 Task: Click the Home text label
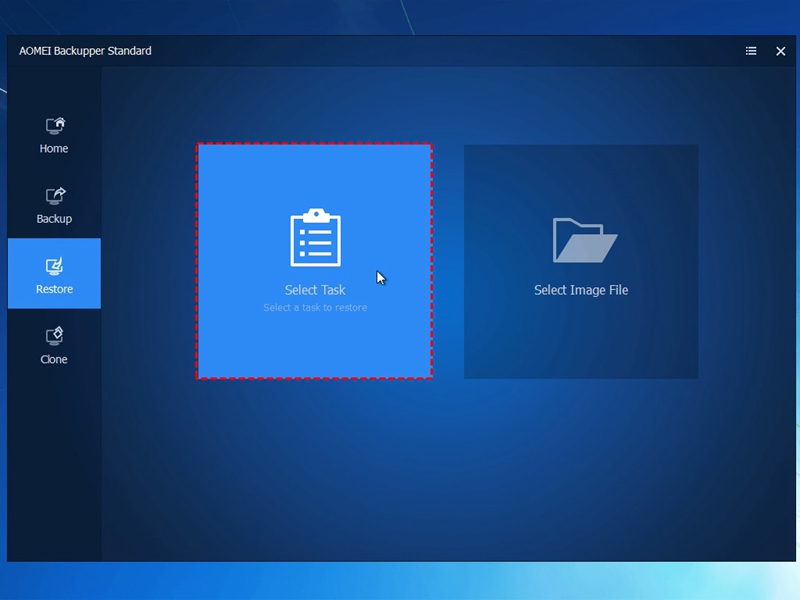tap(54, 148)
